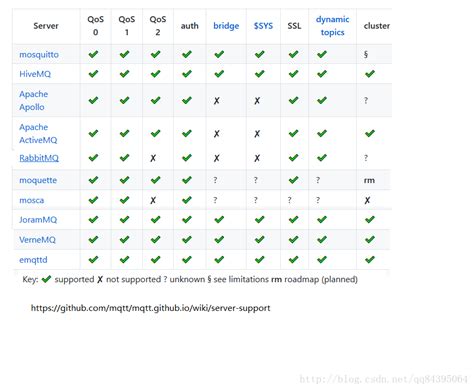Click mosquitto cluster section symbol
This screenshot has width=474, height=390.
coord(366,54)
